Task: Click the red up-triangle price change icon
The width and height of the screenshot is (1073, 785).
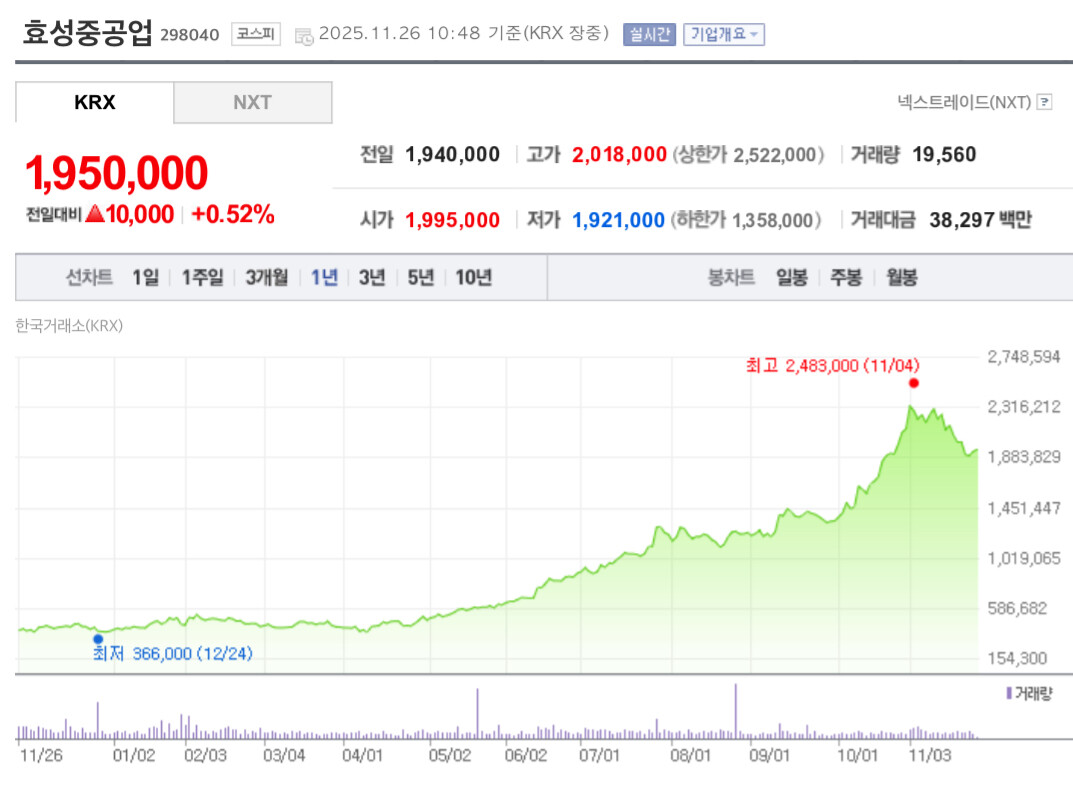Action: pos(95,214)
